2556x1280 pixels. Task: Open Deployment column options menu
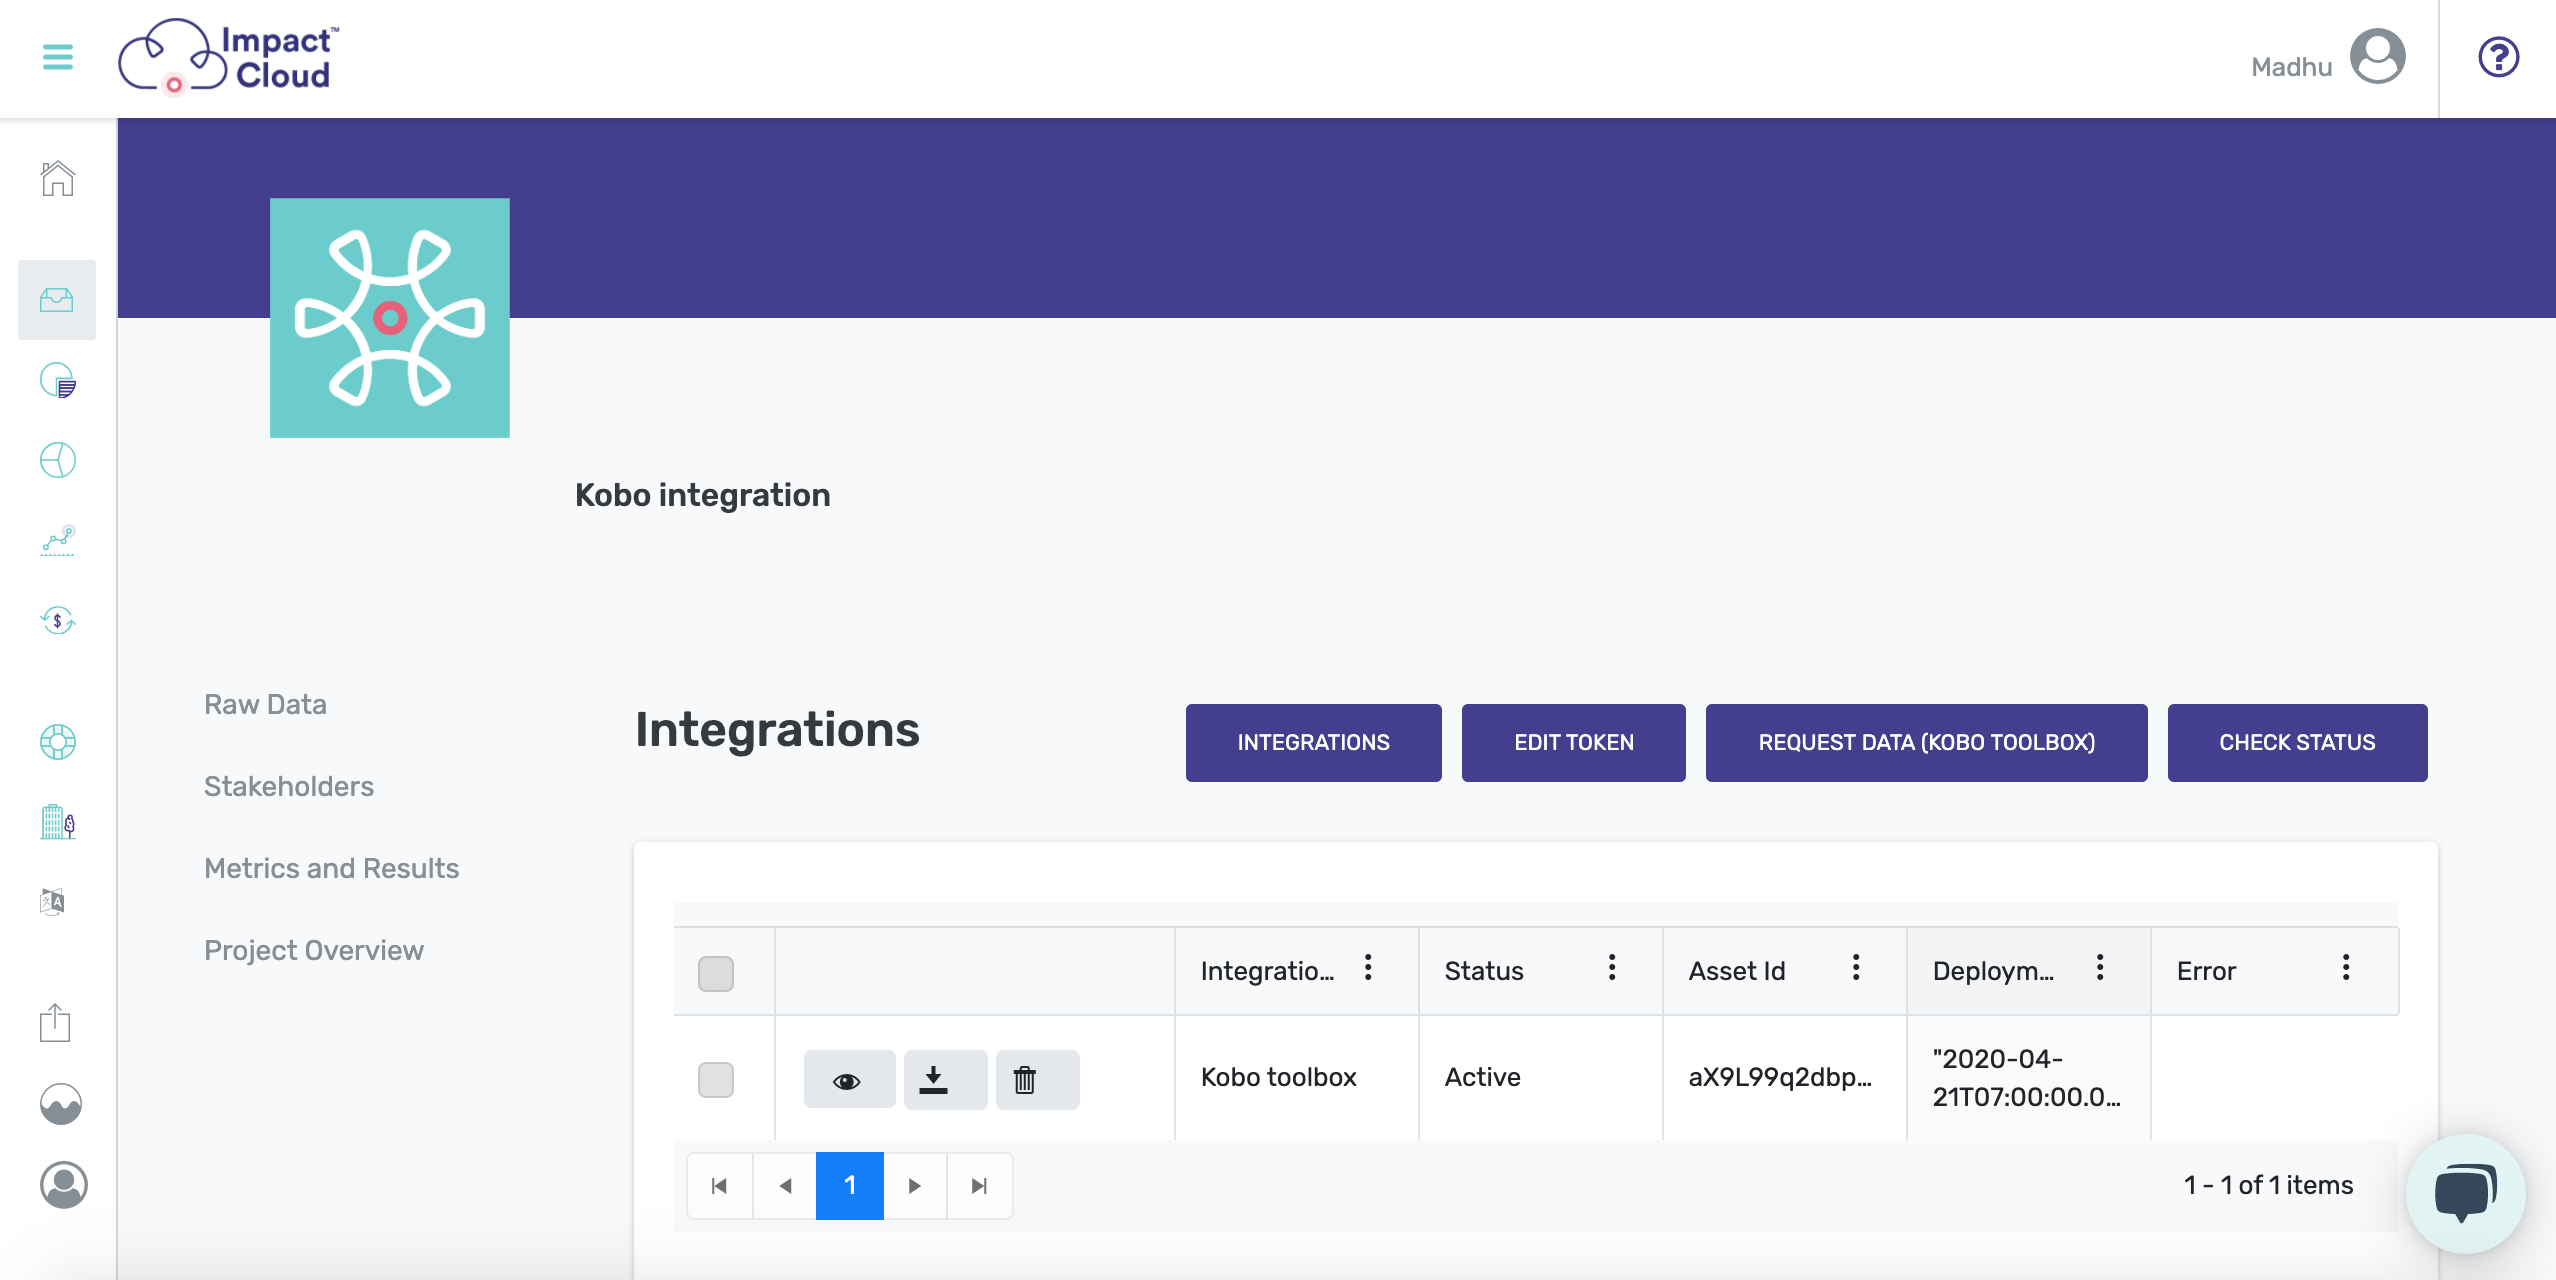[2100, 967]
